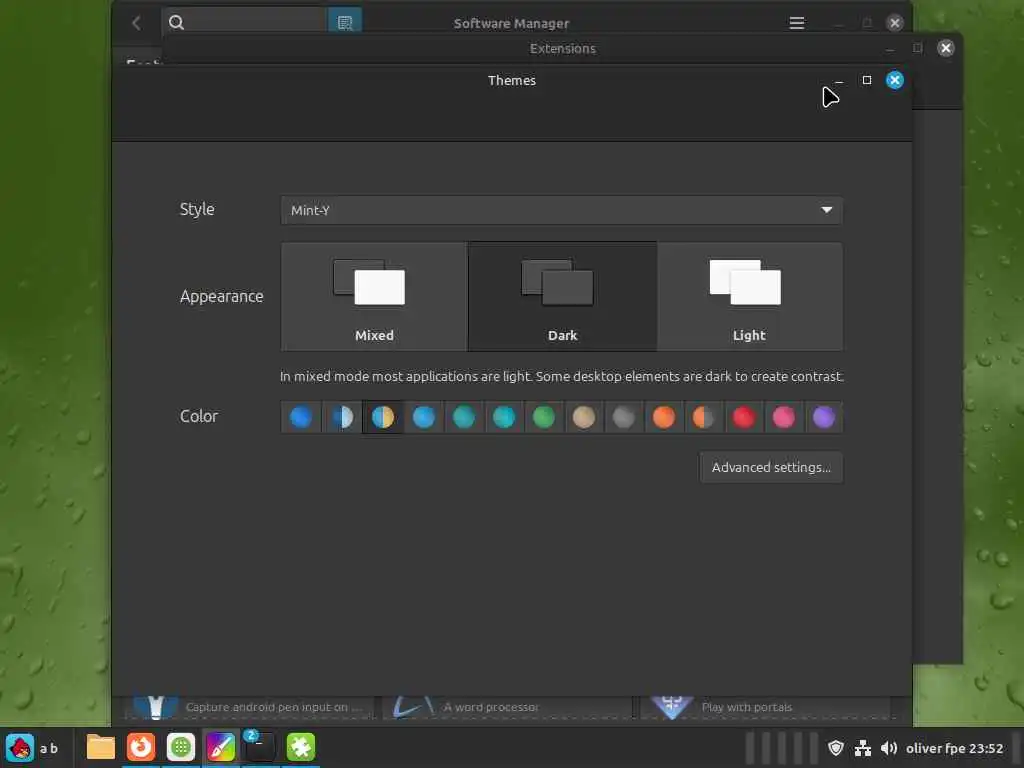The width and height of the screenshot is (1024, 768).
Task: Open Advanced settings in Themes
Action: click(x=771, y=468)
